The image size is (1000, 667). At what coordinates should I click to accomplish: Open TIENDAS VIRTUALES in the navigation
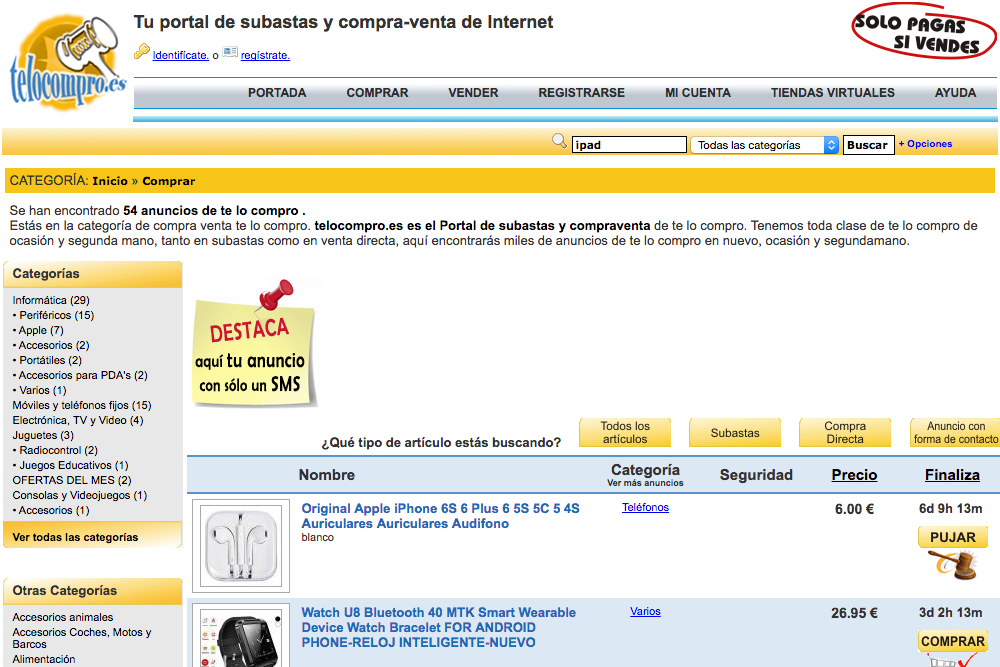pos(832,92)
